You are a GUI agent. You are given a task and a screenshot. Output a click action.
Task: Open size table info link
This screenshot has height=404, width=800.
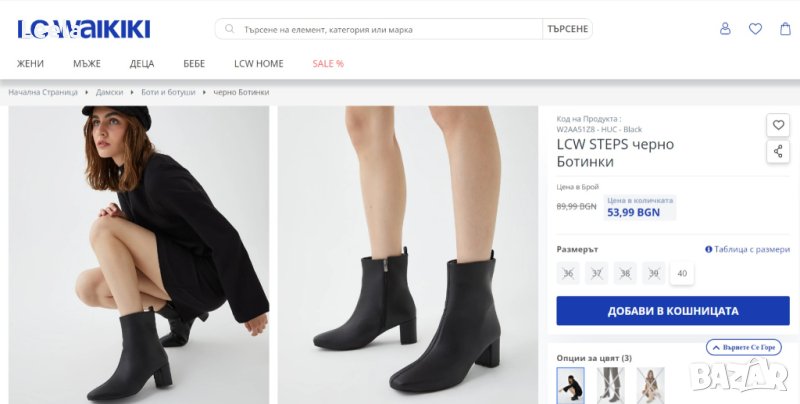tap(746, 249)
